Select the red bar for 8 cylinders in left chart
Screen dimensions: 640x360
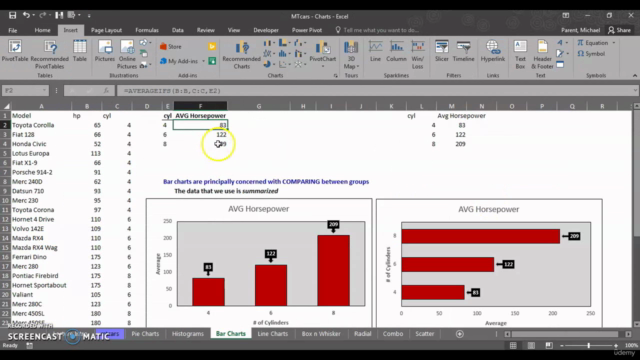333,271
